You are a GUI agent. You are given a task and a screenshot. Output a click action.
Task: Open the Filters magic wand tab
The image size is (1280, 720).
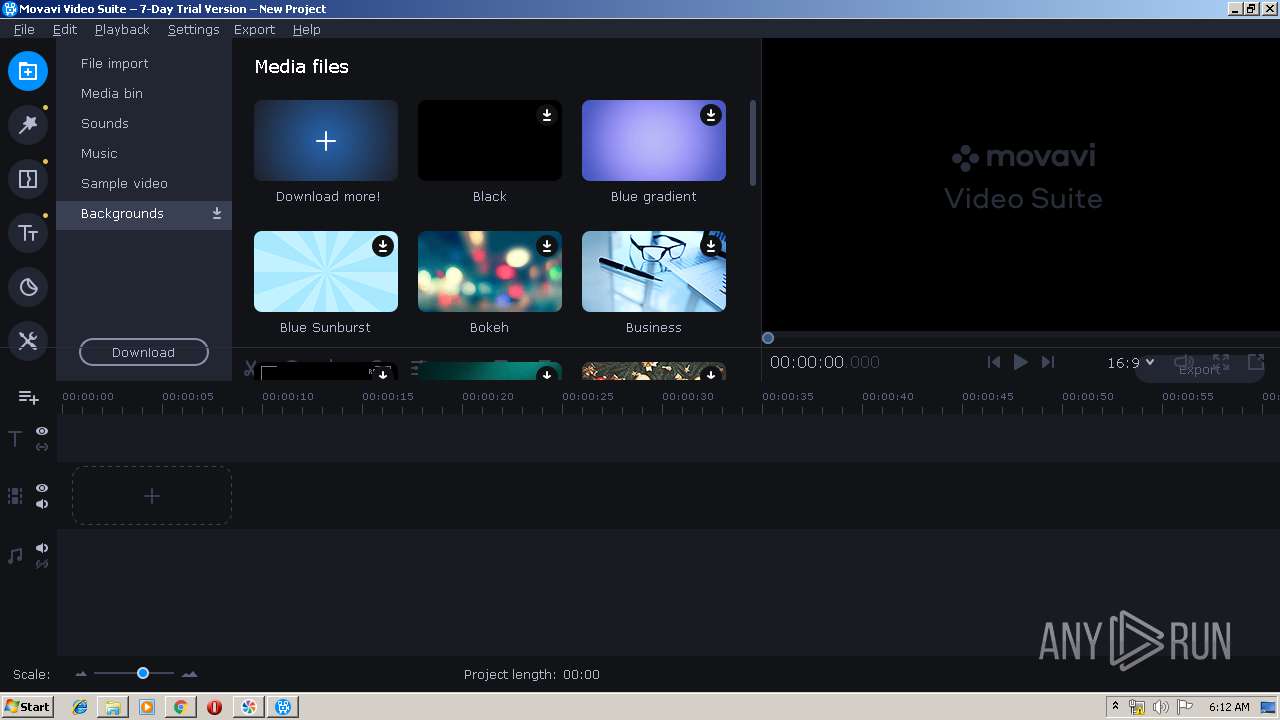[x=28, y=125]
